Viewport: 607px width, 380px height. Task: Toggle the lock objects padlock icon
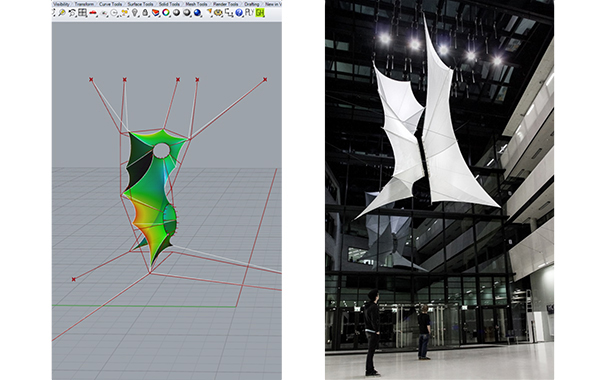[145, 13]
